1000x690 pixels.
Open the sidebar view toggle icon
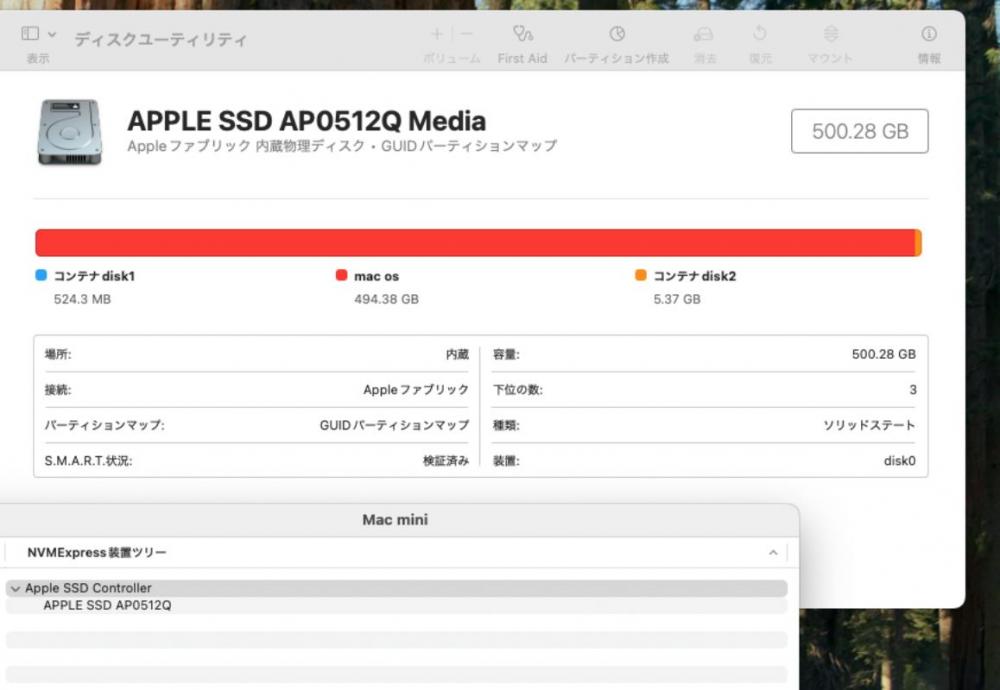point(30,33)
